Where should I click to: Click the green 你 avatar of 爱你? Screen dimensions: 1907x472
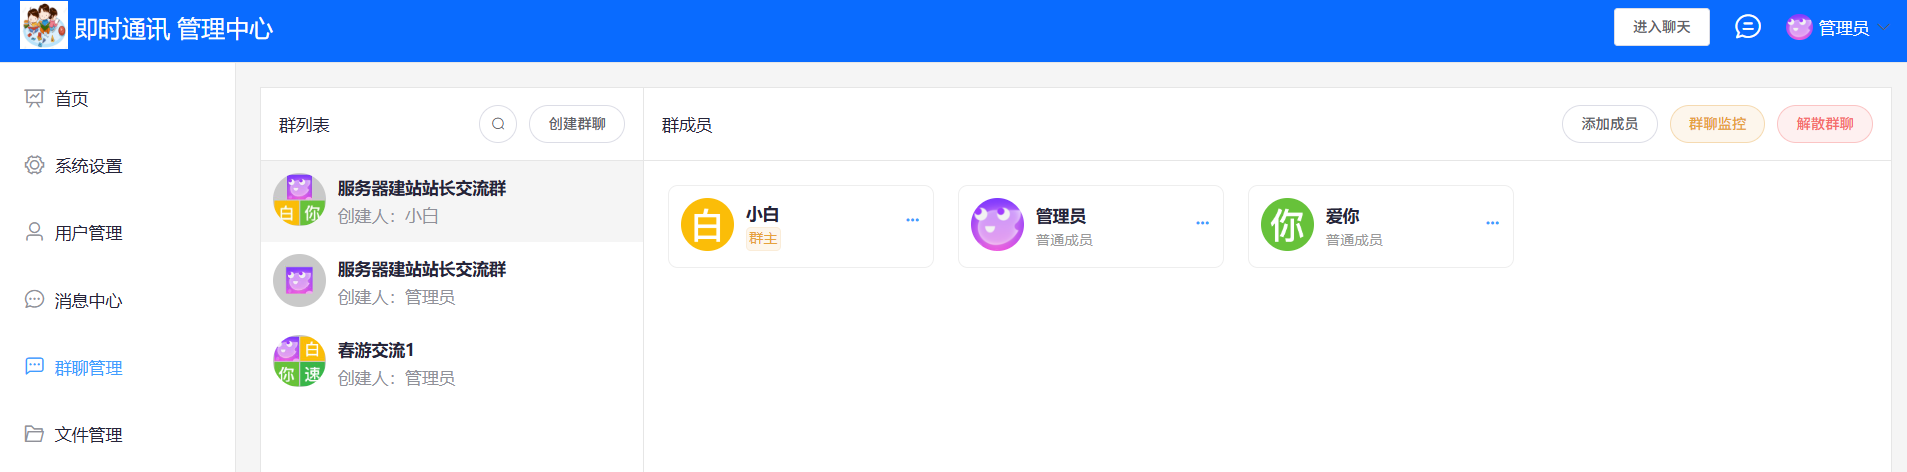point(1287,225)
